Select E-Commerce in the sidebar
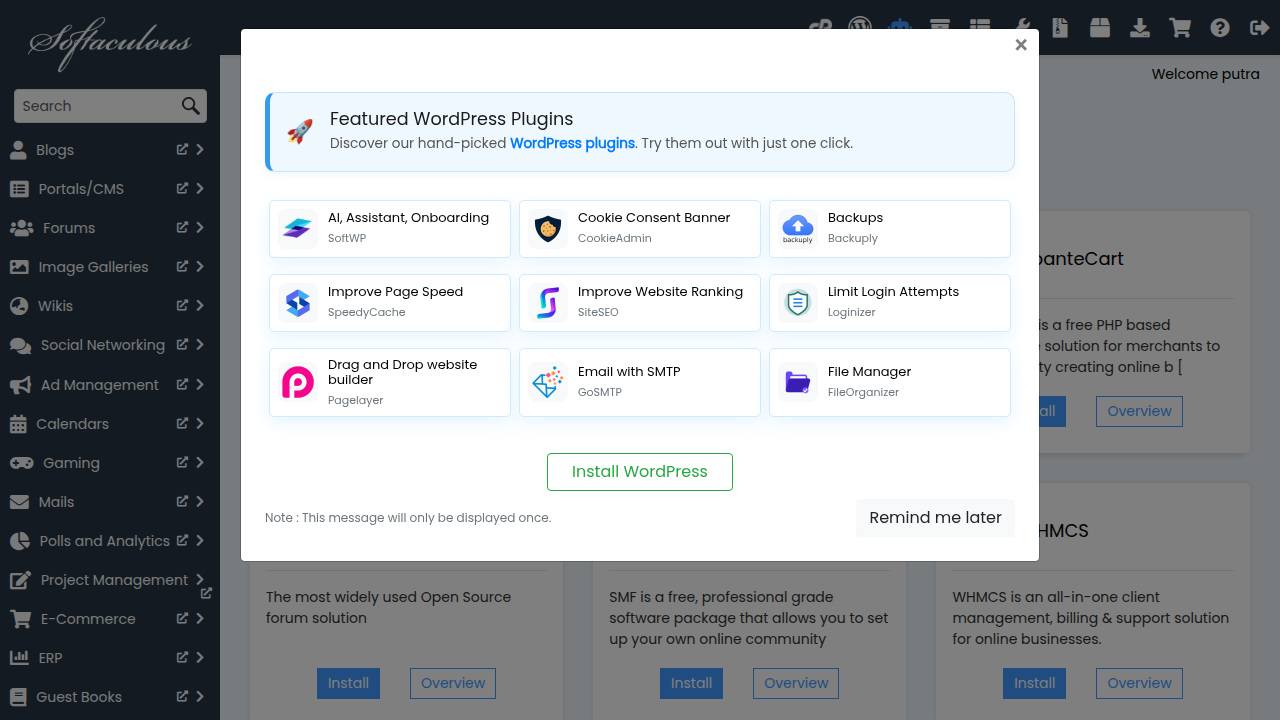This screenshot has width=1280, height=720. coord(88,619)
